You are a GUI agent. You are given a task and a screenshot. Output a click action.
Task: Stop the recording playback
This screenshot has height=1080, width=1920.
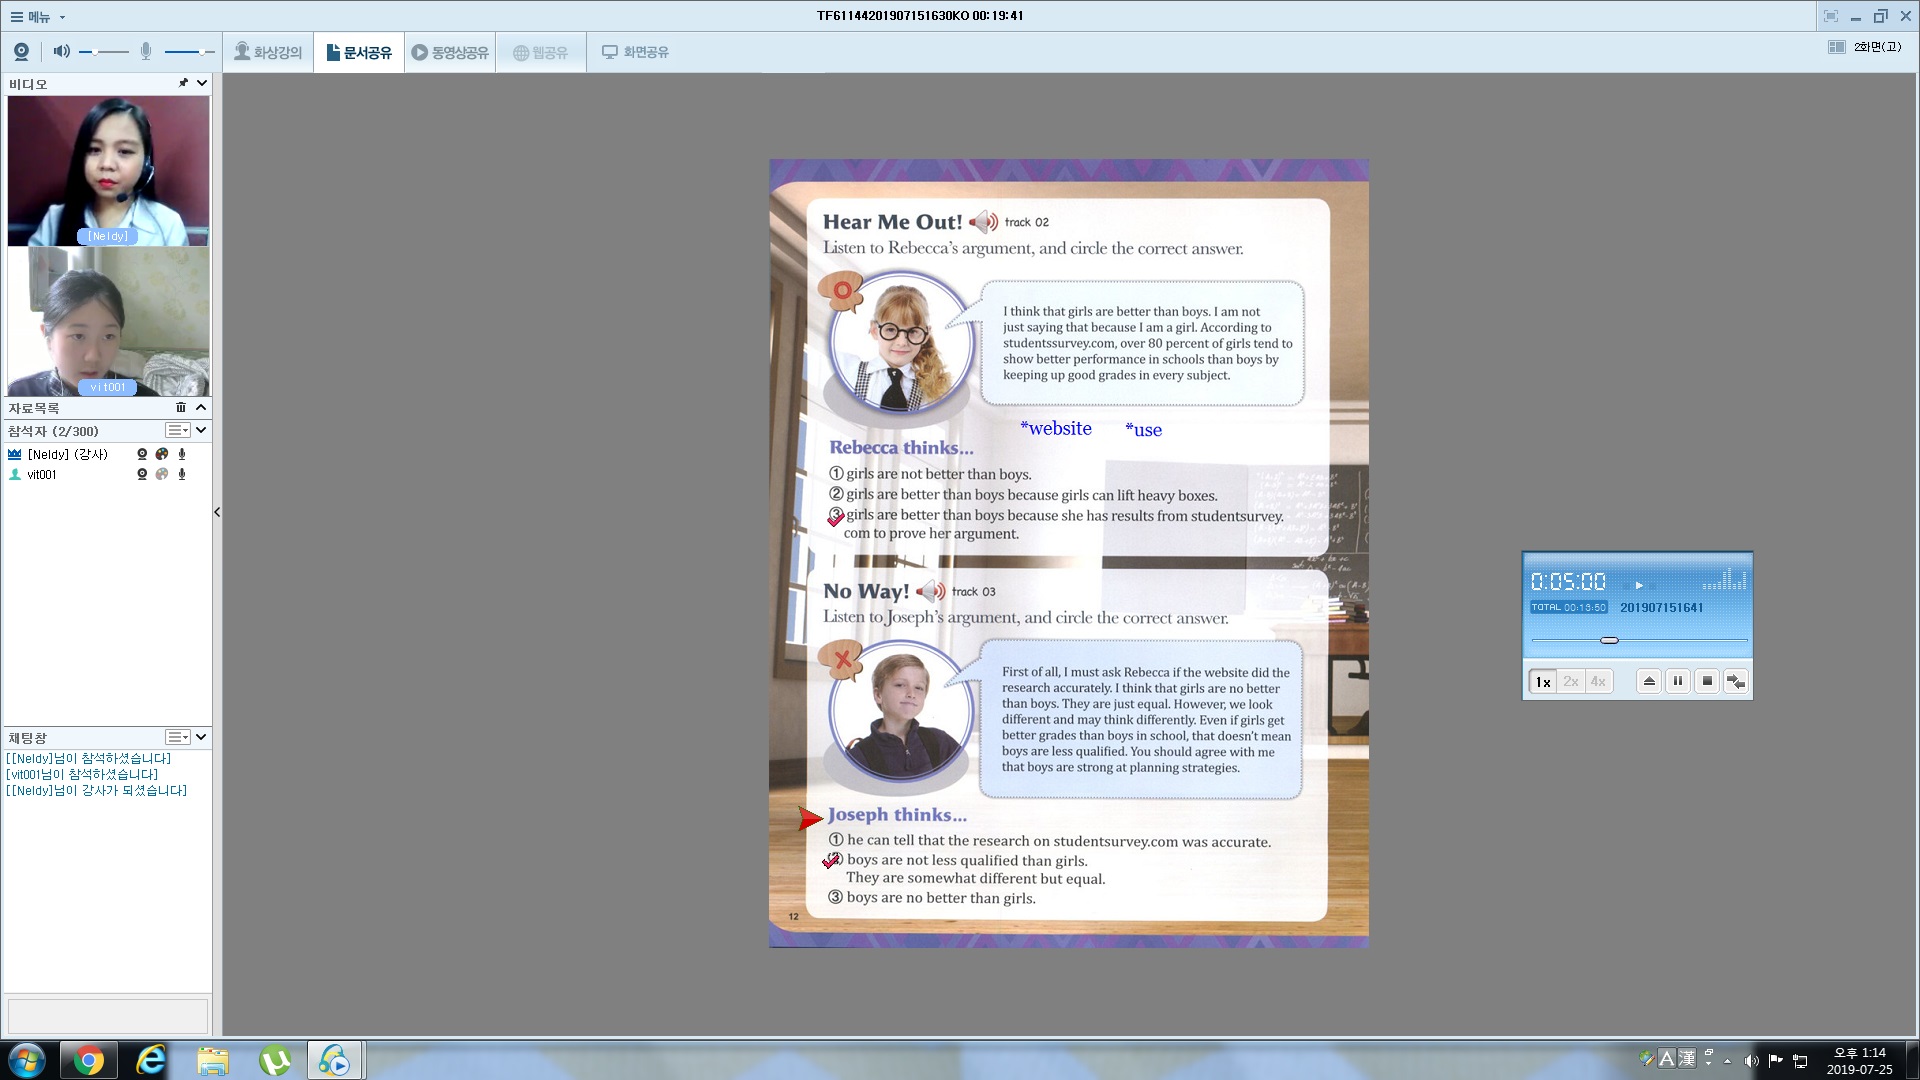[x=1707, y=681]
